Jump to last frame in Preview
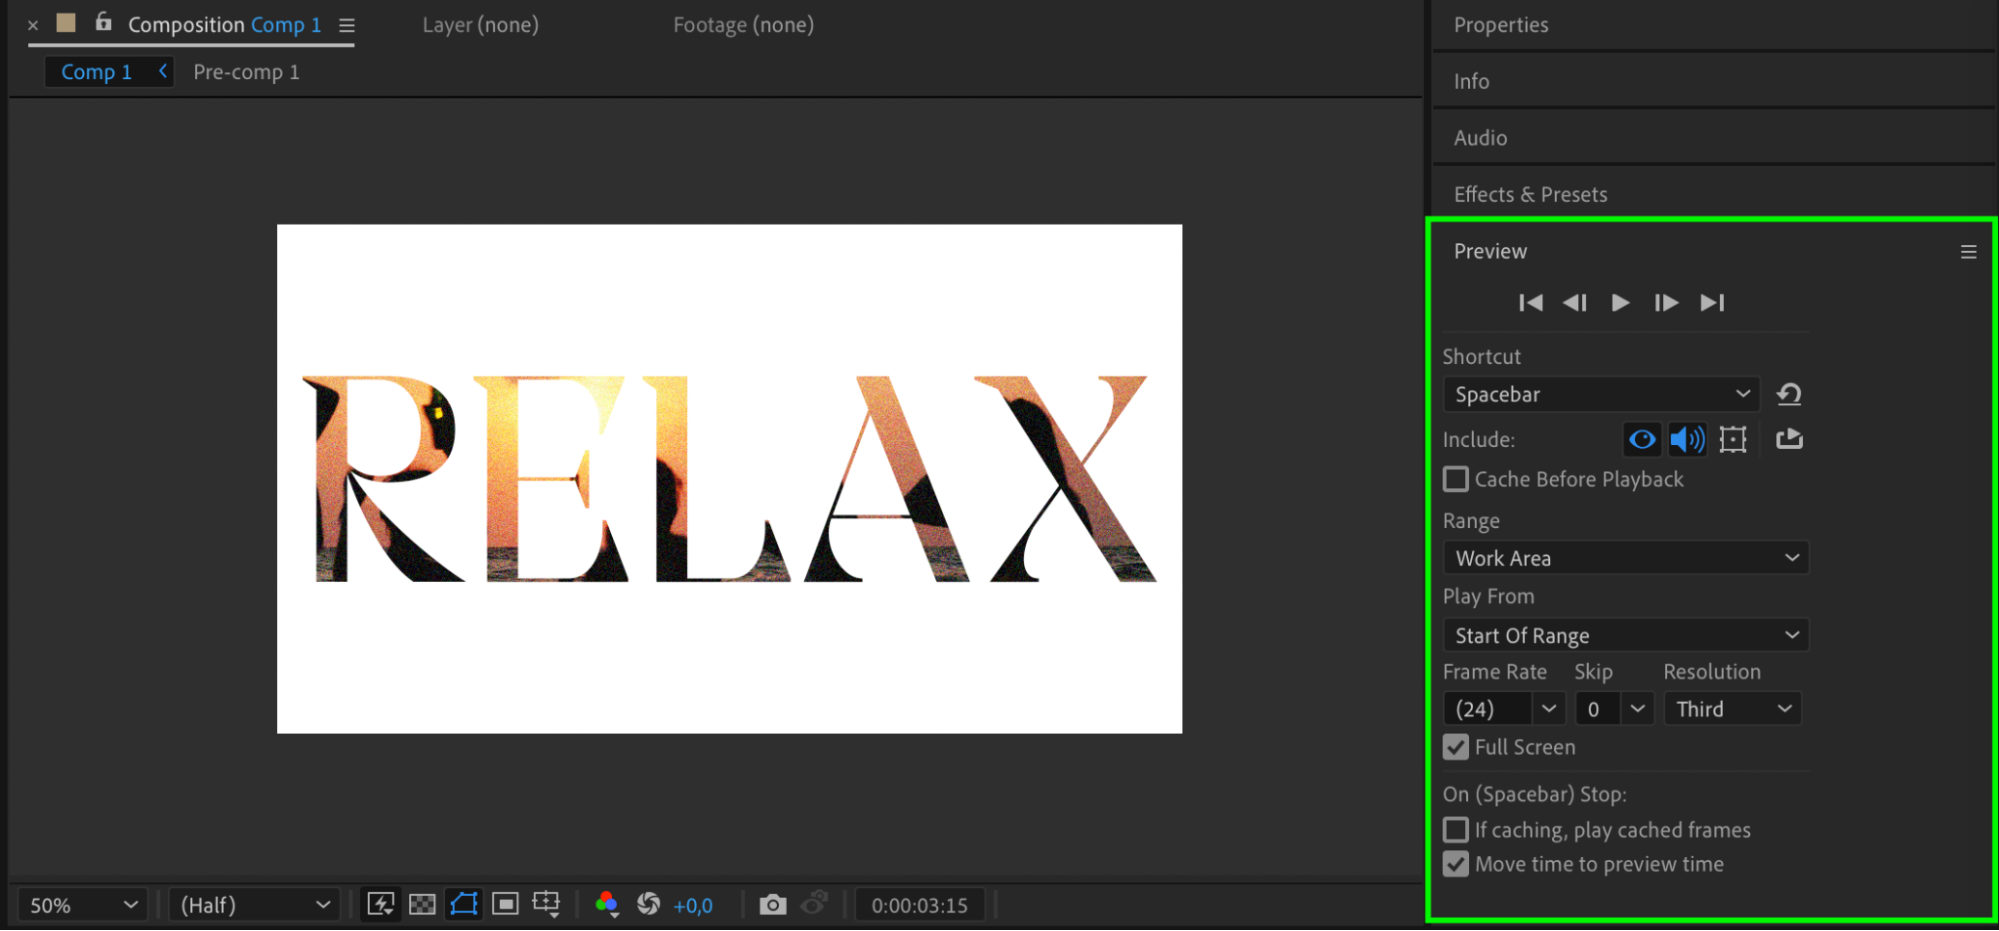1999x931 pixels. (1712, 303)
